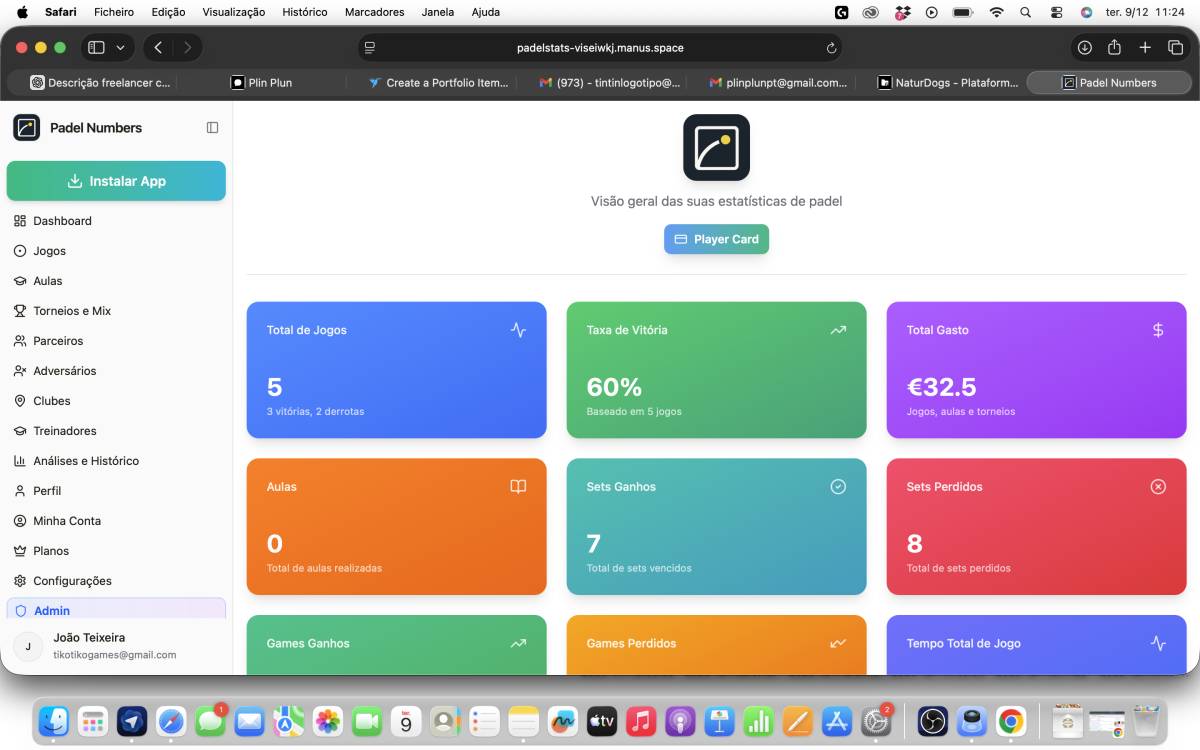Open a new Safari tab
Image resolution: width=1200 pixels, height=750 pixels.
[x=1145, y=47]
